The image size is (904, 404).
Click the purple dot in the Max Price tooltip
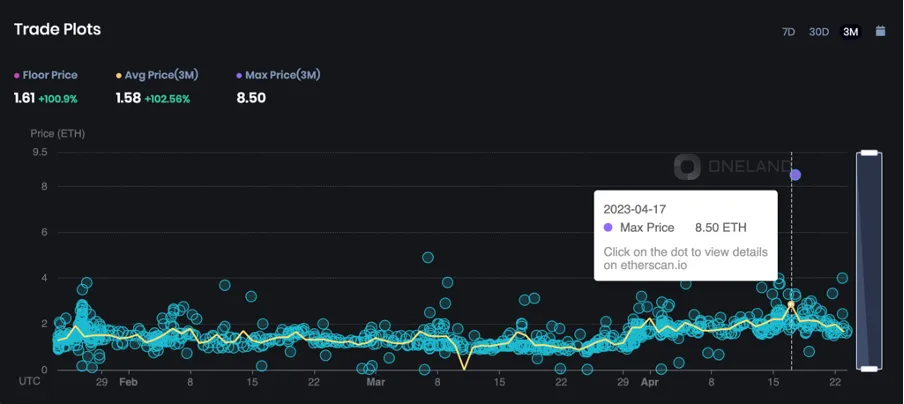point(608,228)
